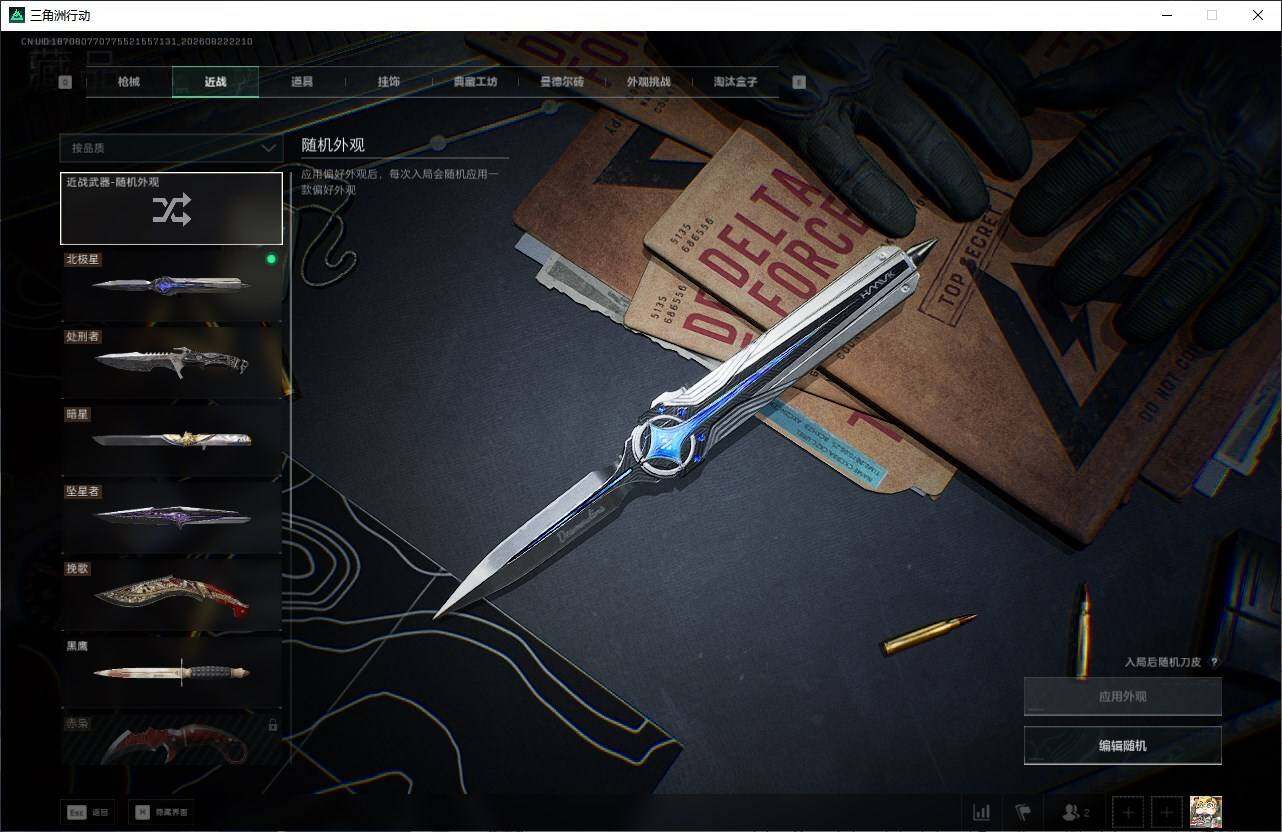Open the 道具 tab
Image resolution: width=1282 pixels, height=832 pixels.
click(302, 82)
